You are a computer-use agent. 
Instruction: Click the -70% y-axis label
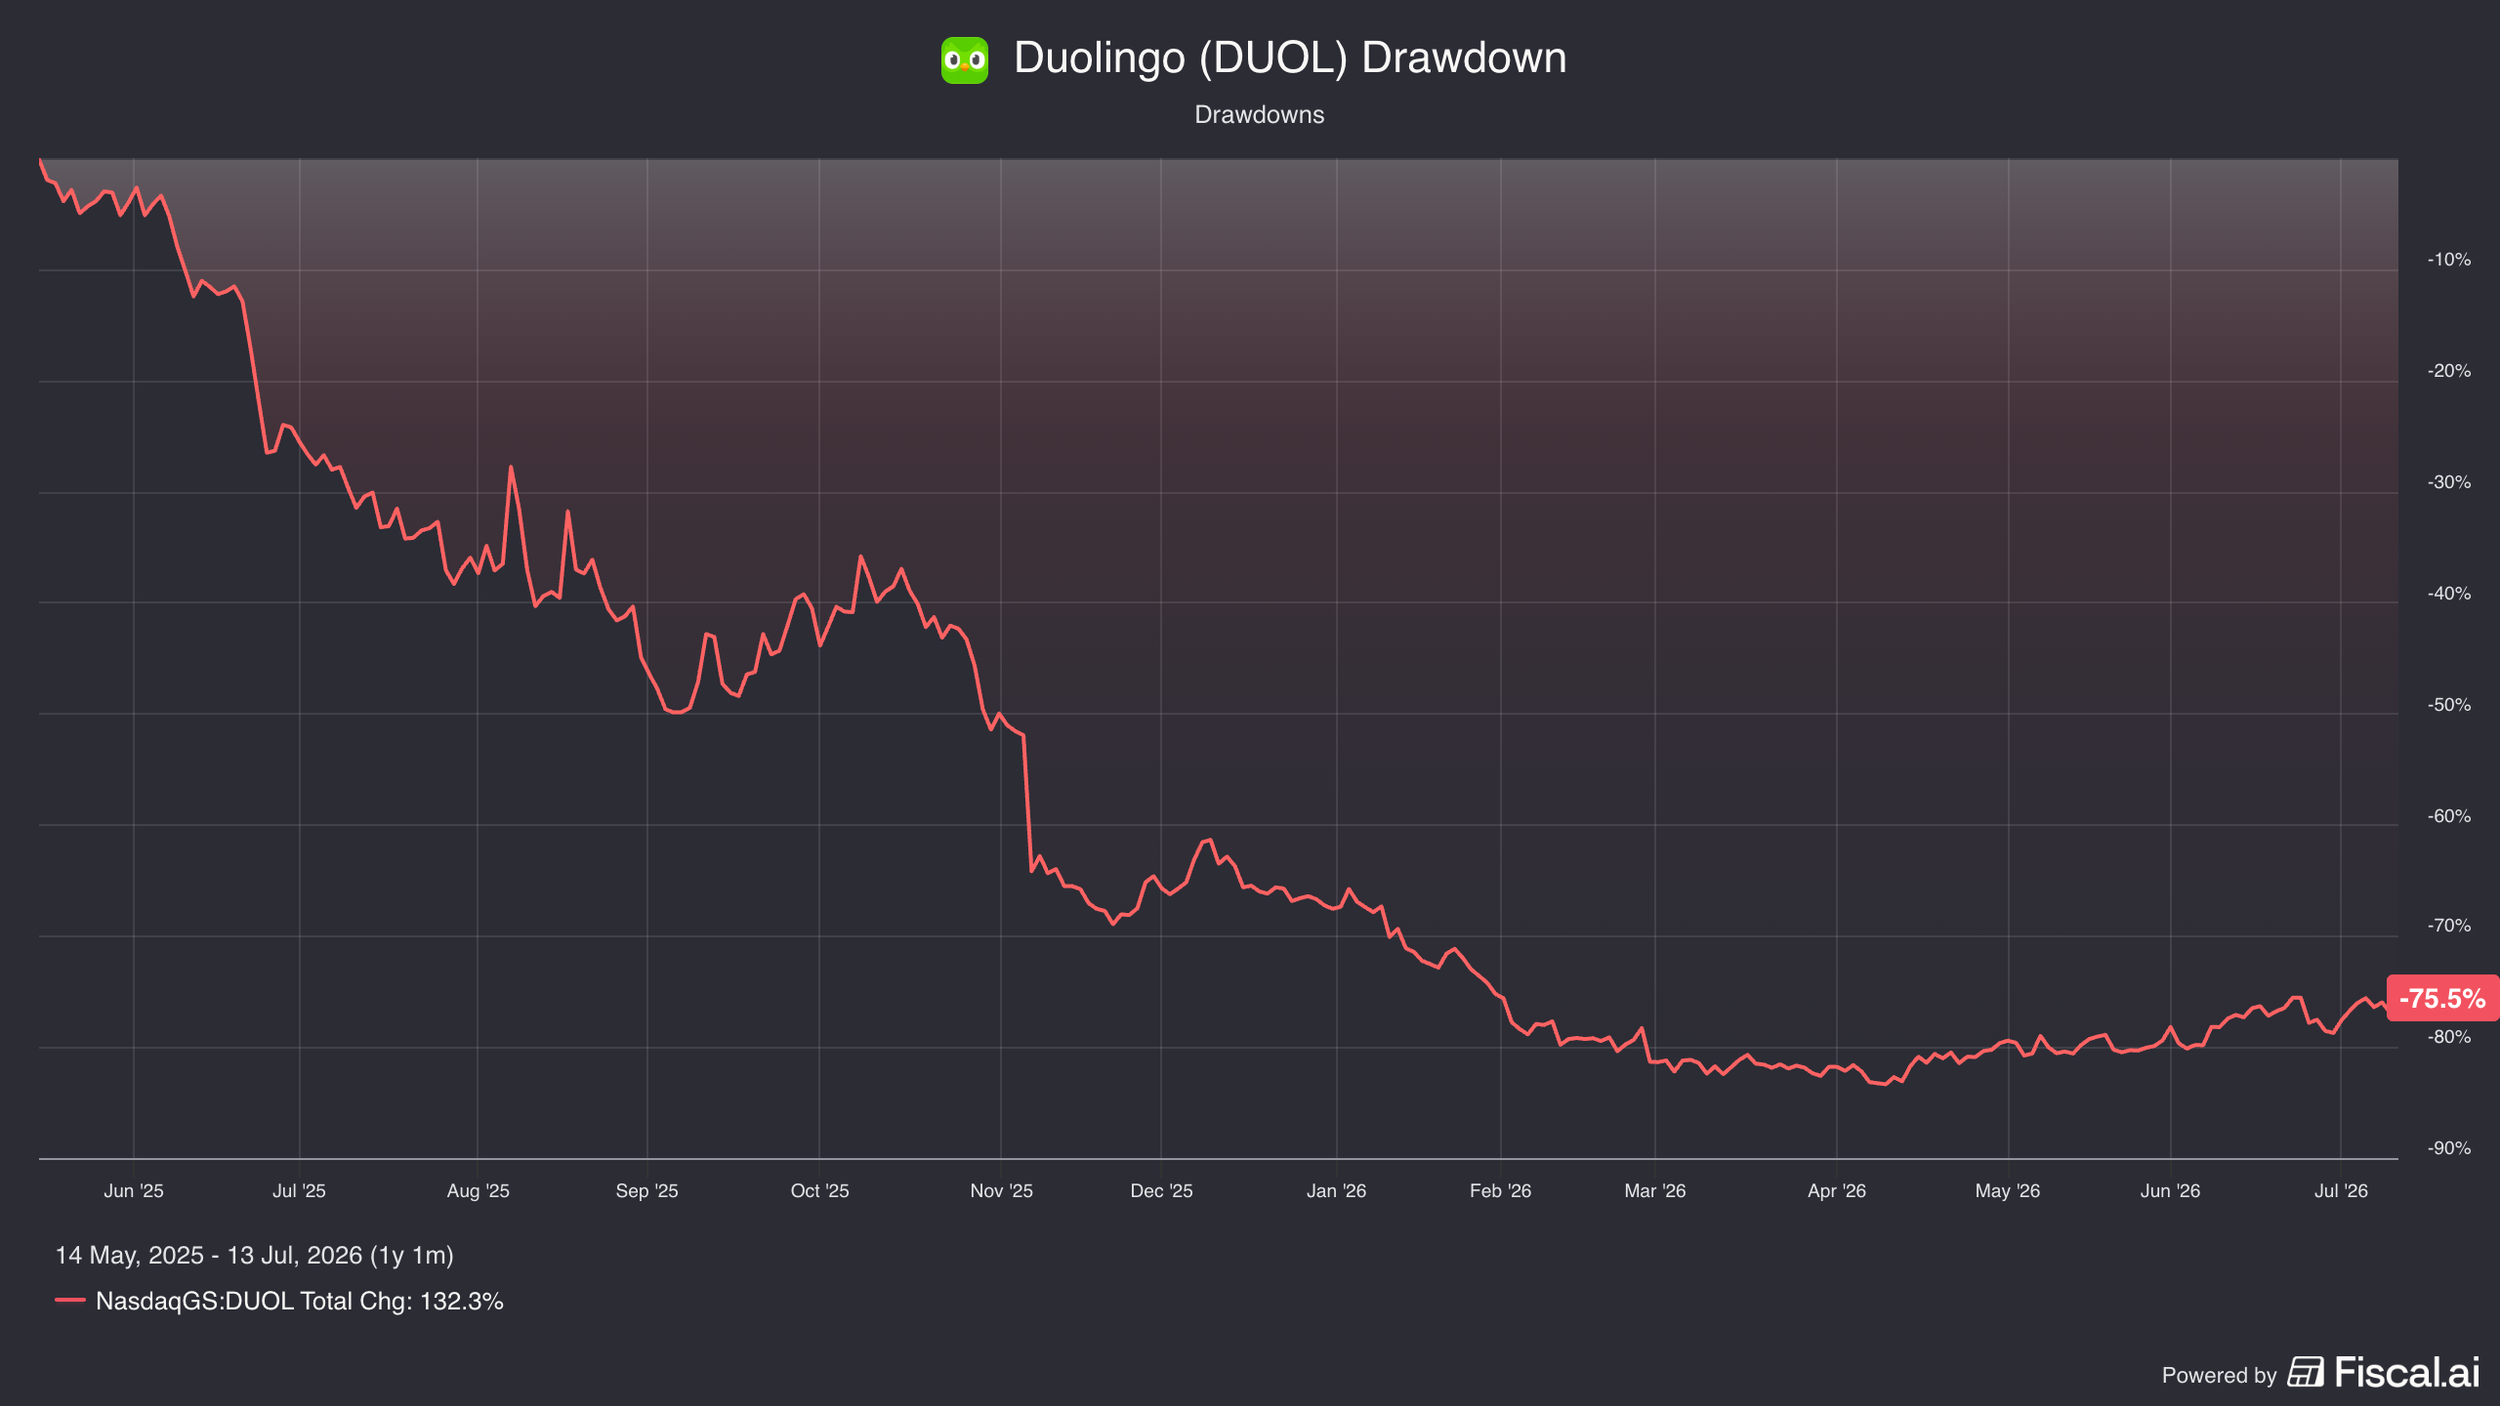2449,926
